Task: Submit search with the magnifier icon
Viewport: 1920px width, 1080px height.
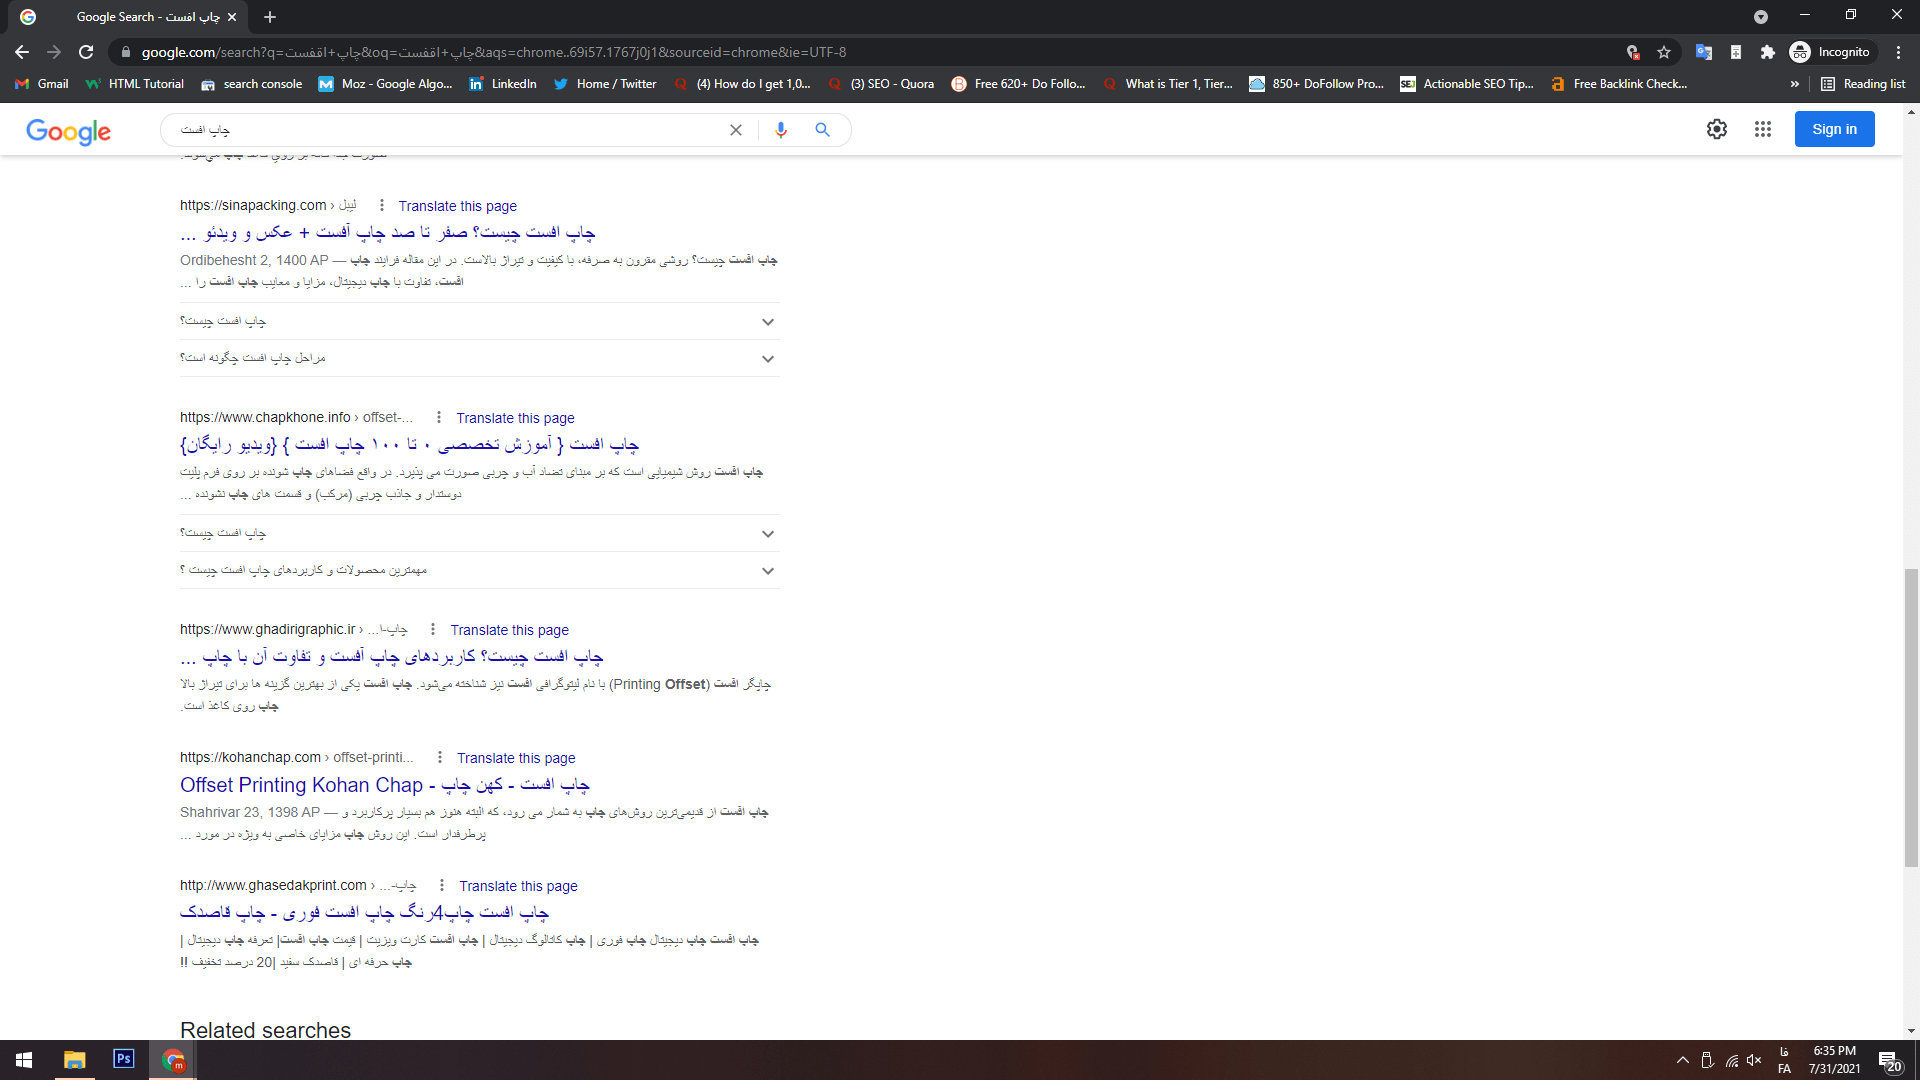Action: 822,130
